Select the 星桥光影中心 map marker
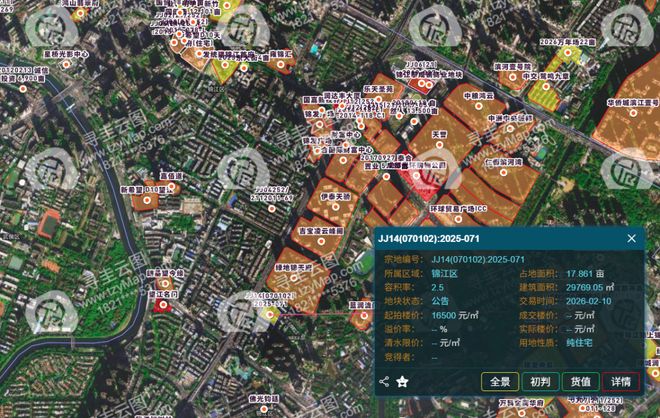 click(x=66, y=64)
